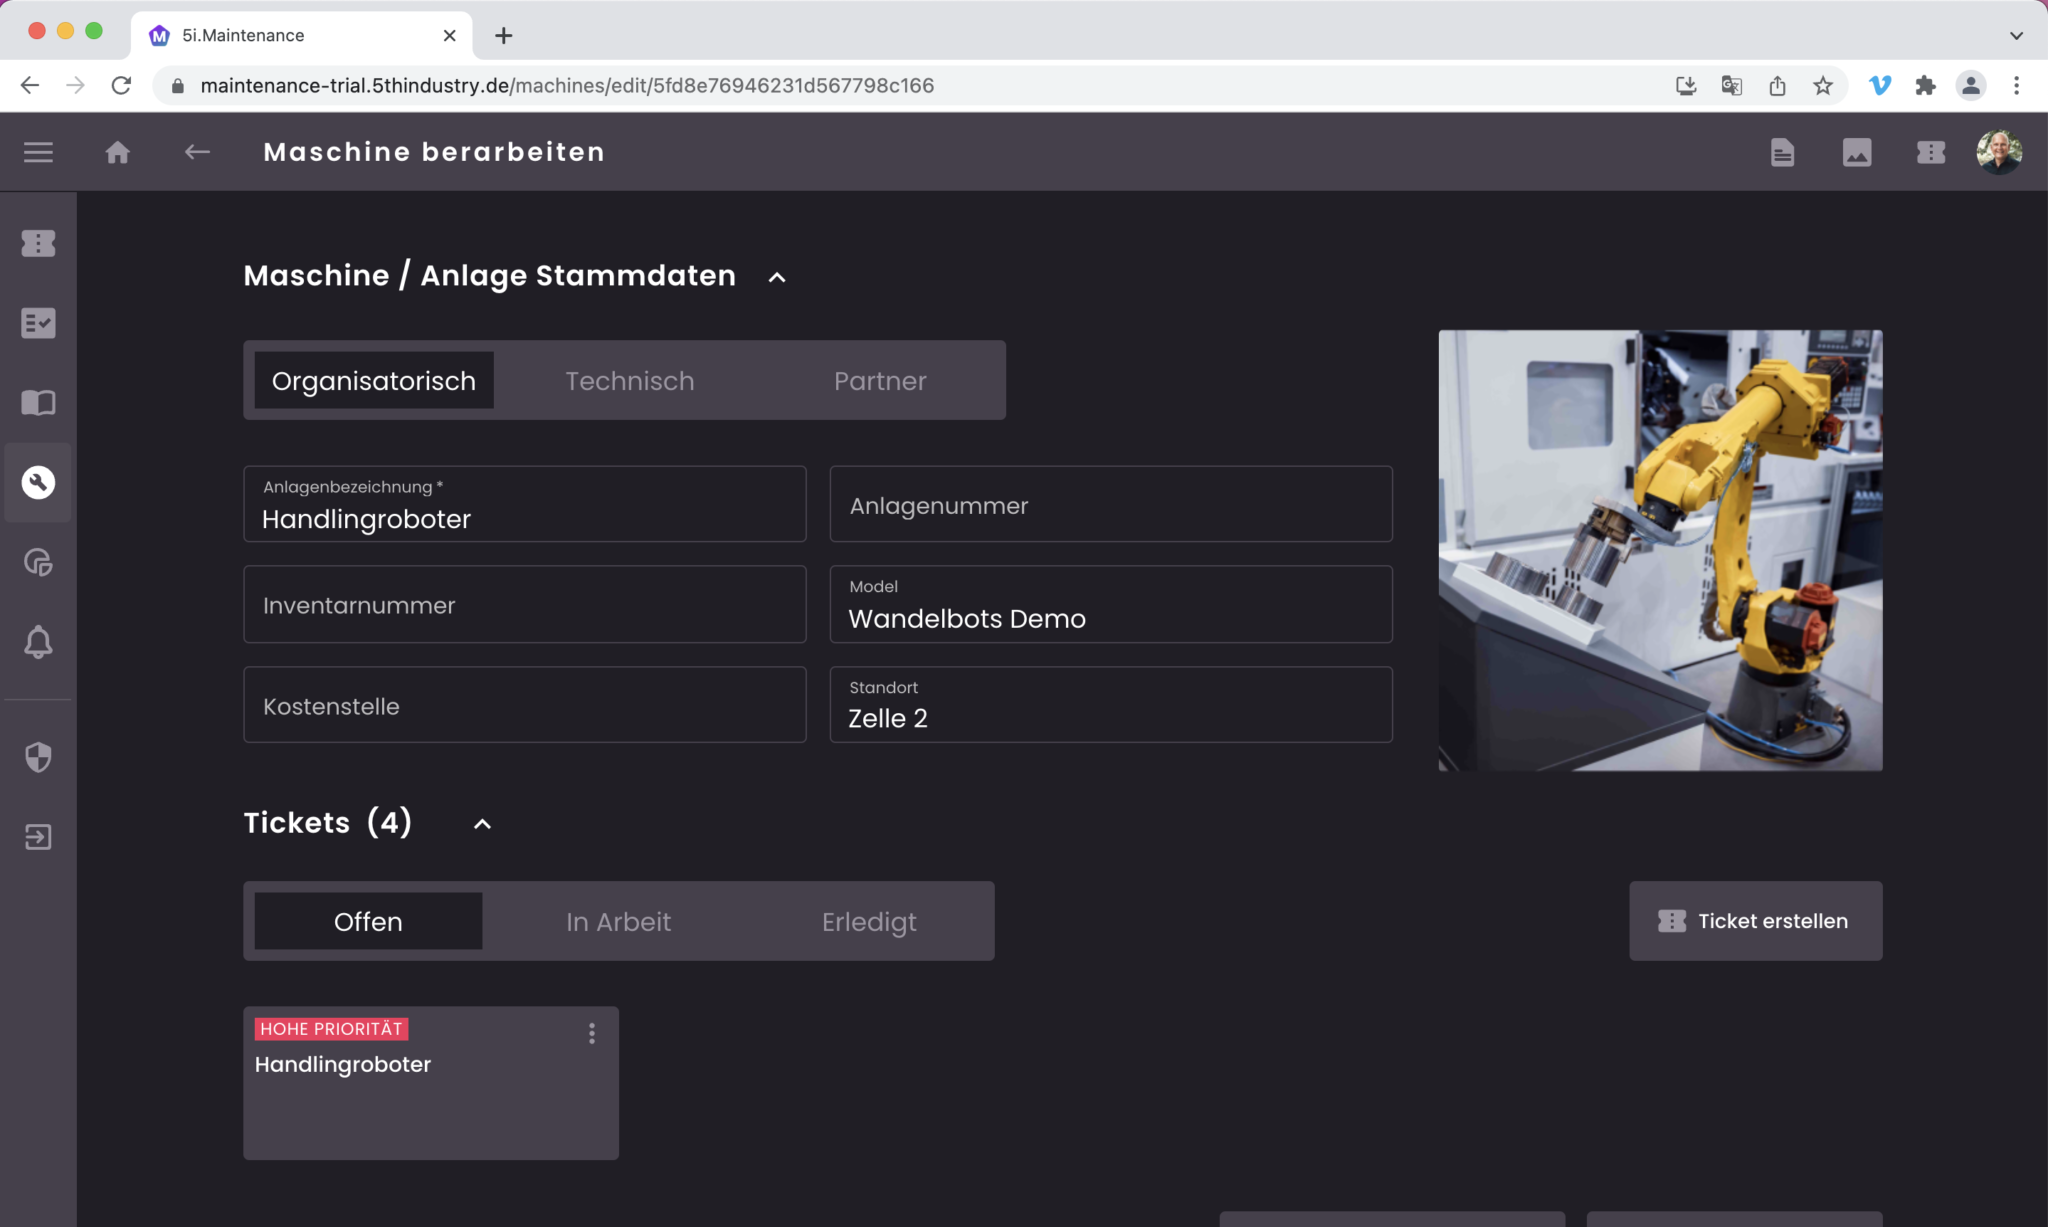The width and height of the screenshot is (2048, 1227).
Task: Open the tickets icon in left sidebar
Action: 38,243
